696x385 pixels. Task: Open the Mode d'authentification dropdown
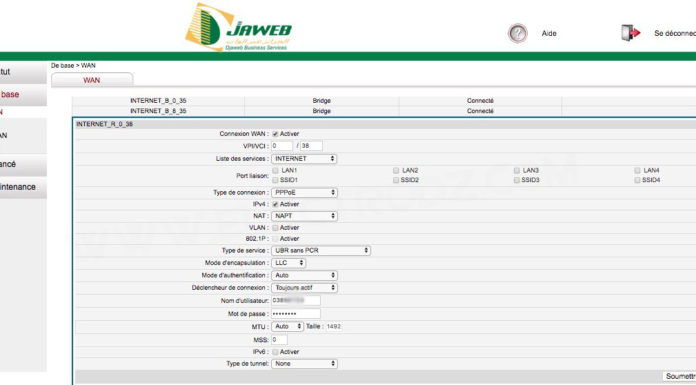[x=304, y=276]
